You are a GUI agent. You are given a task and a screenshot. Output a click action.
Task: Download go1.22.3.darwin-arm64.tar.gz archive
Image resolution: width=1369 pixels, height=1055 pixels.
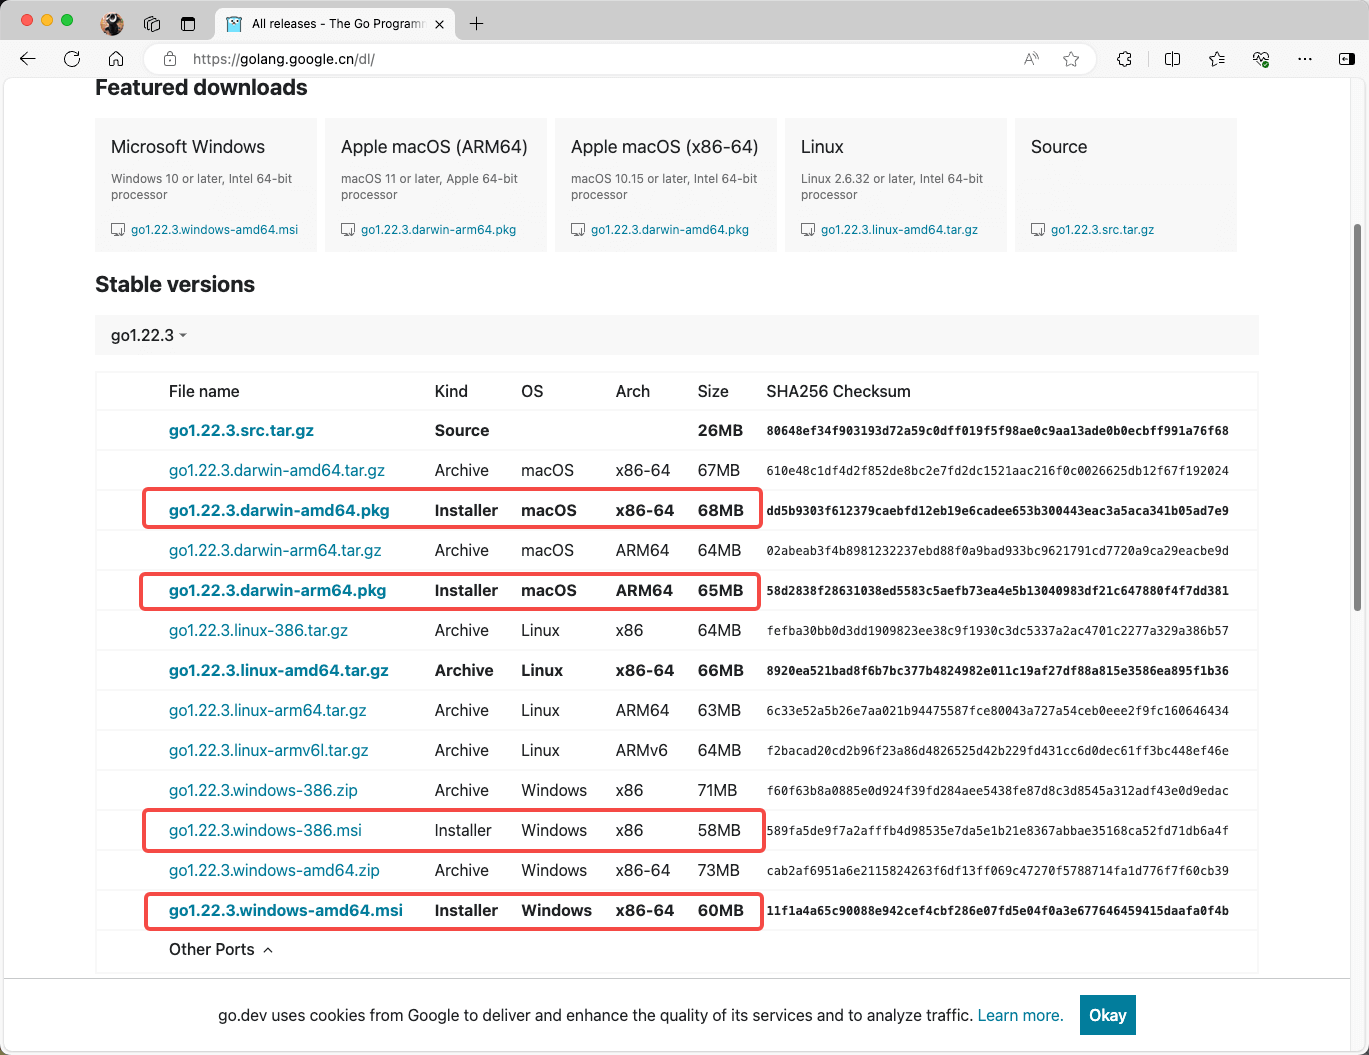(x=275, y=550)
